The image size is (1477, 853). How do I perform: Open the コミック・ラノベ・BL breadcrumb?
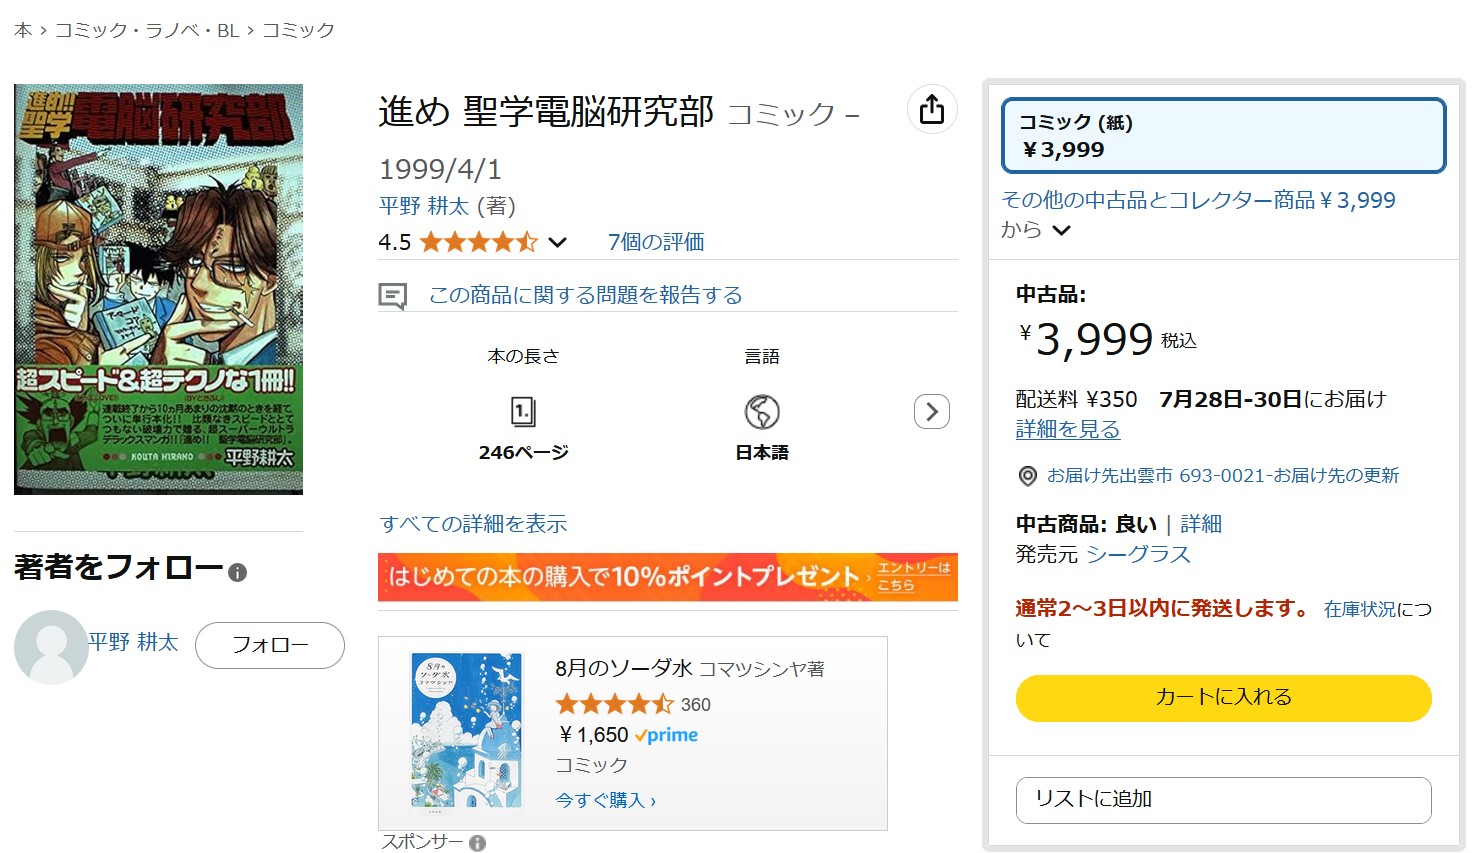[x=147, y=30]
